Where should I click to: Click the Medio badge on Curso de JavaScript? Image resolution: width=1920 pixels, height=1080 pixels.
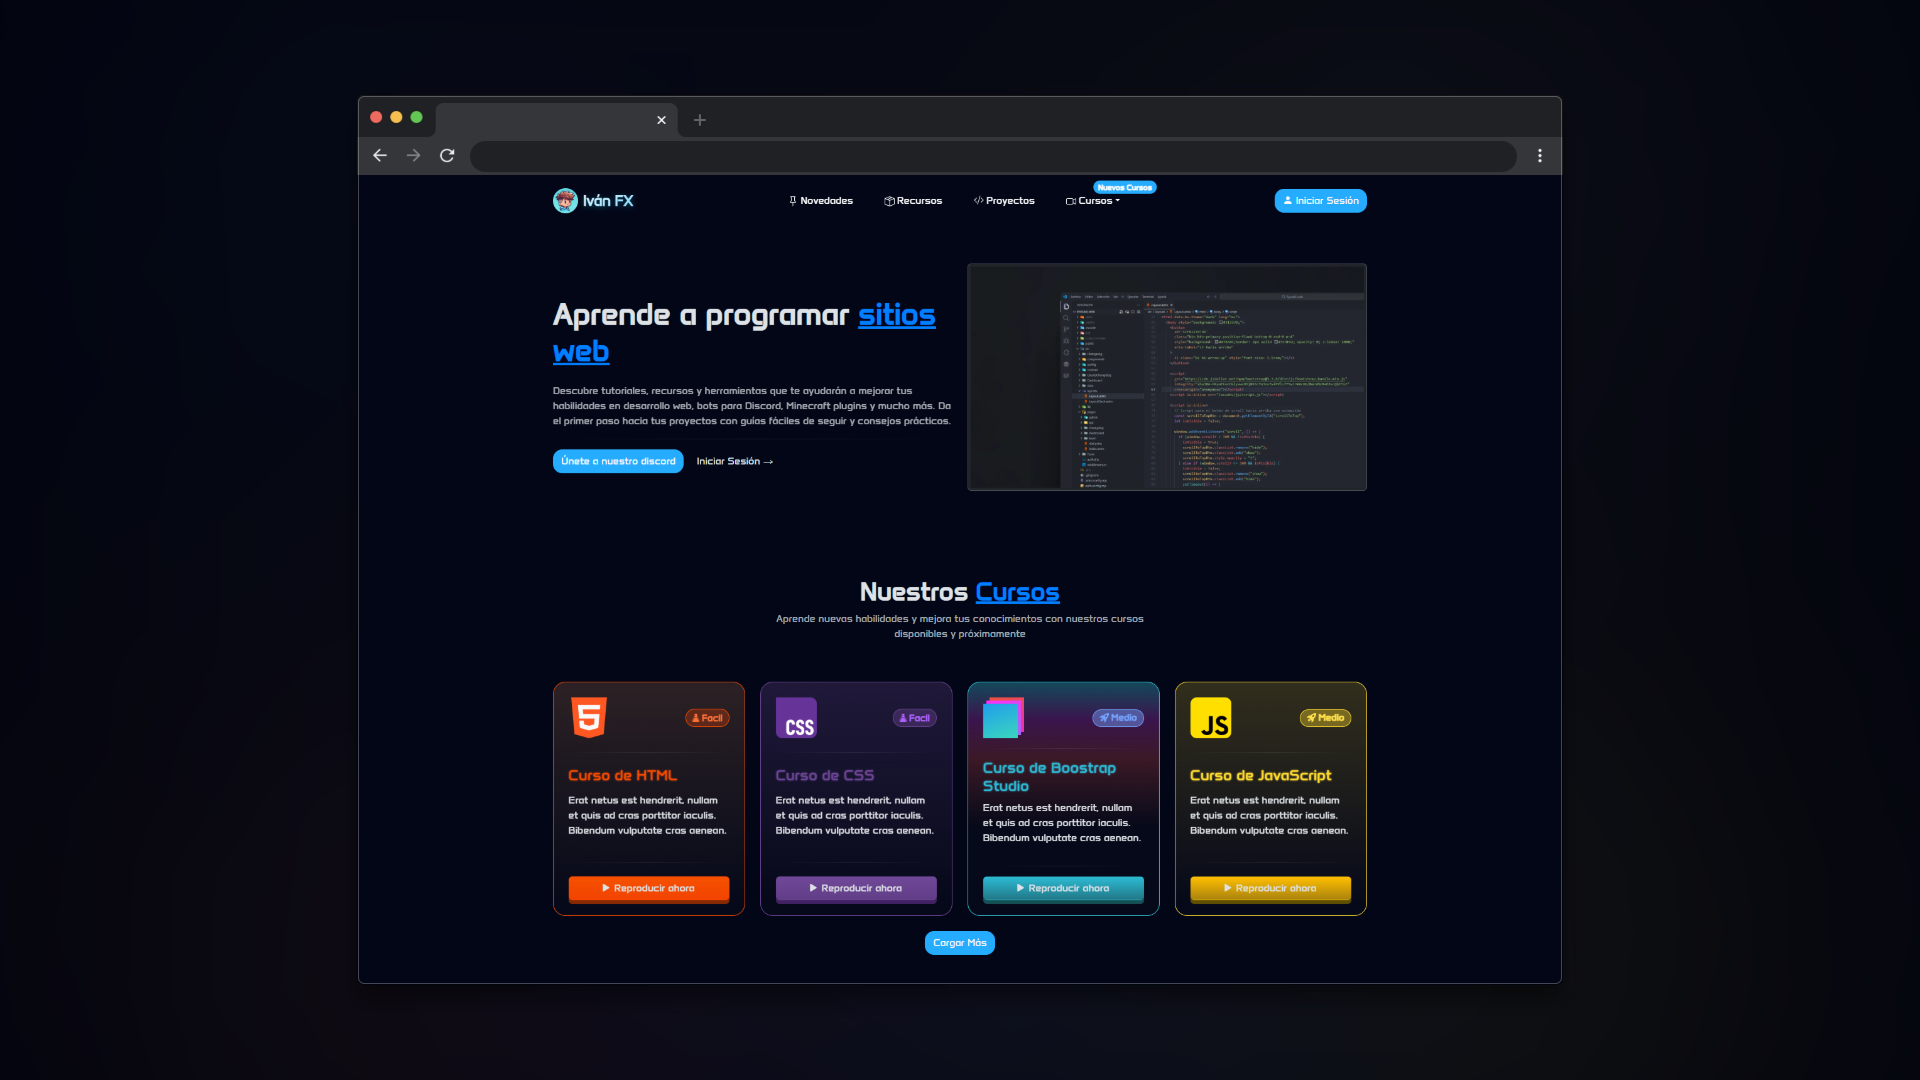1325,717
